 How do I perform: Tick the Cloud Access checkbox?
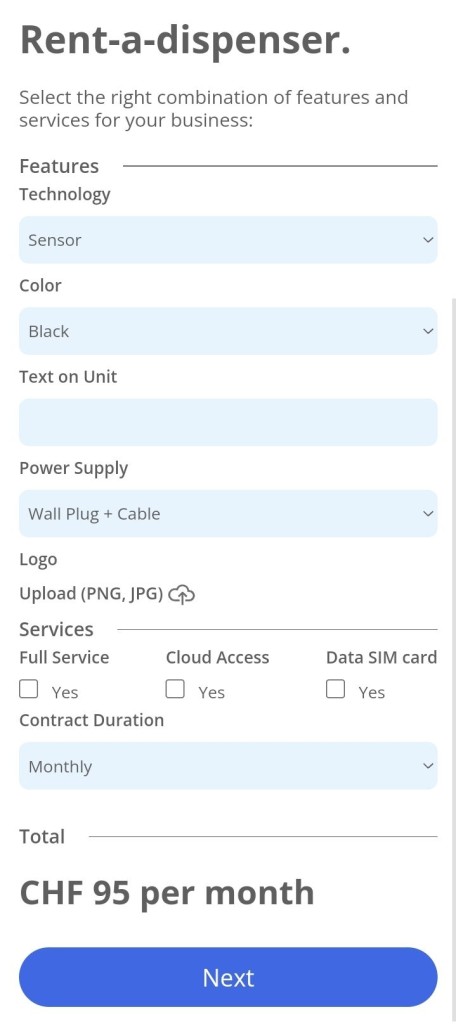click(175, 689)
